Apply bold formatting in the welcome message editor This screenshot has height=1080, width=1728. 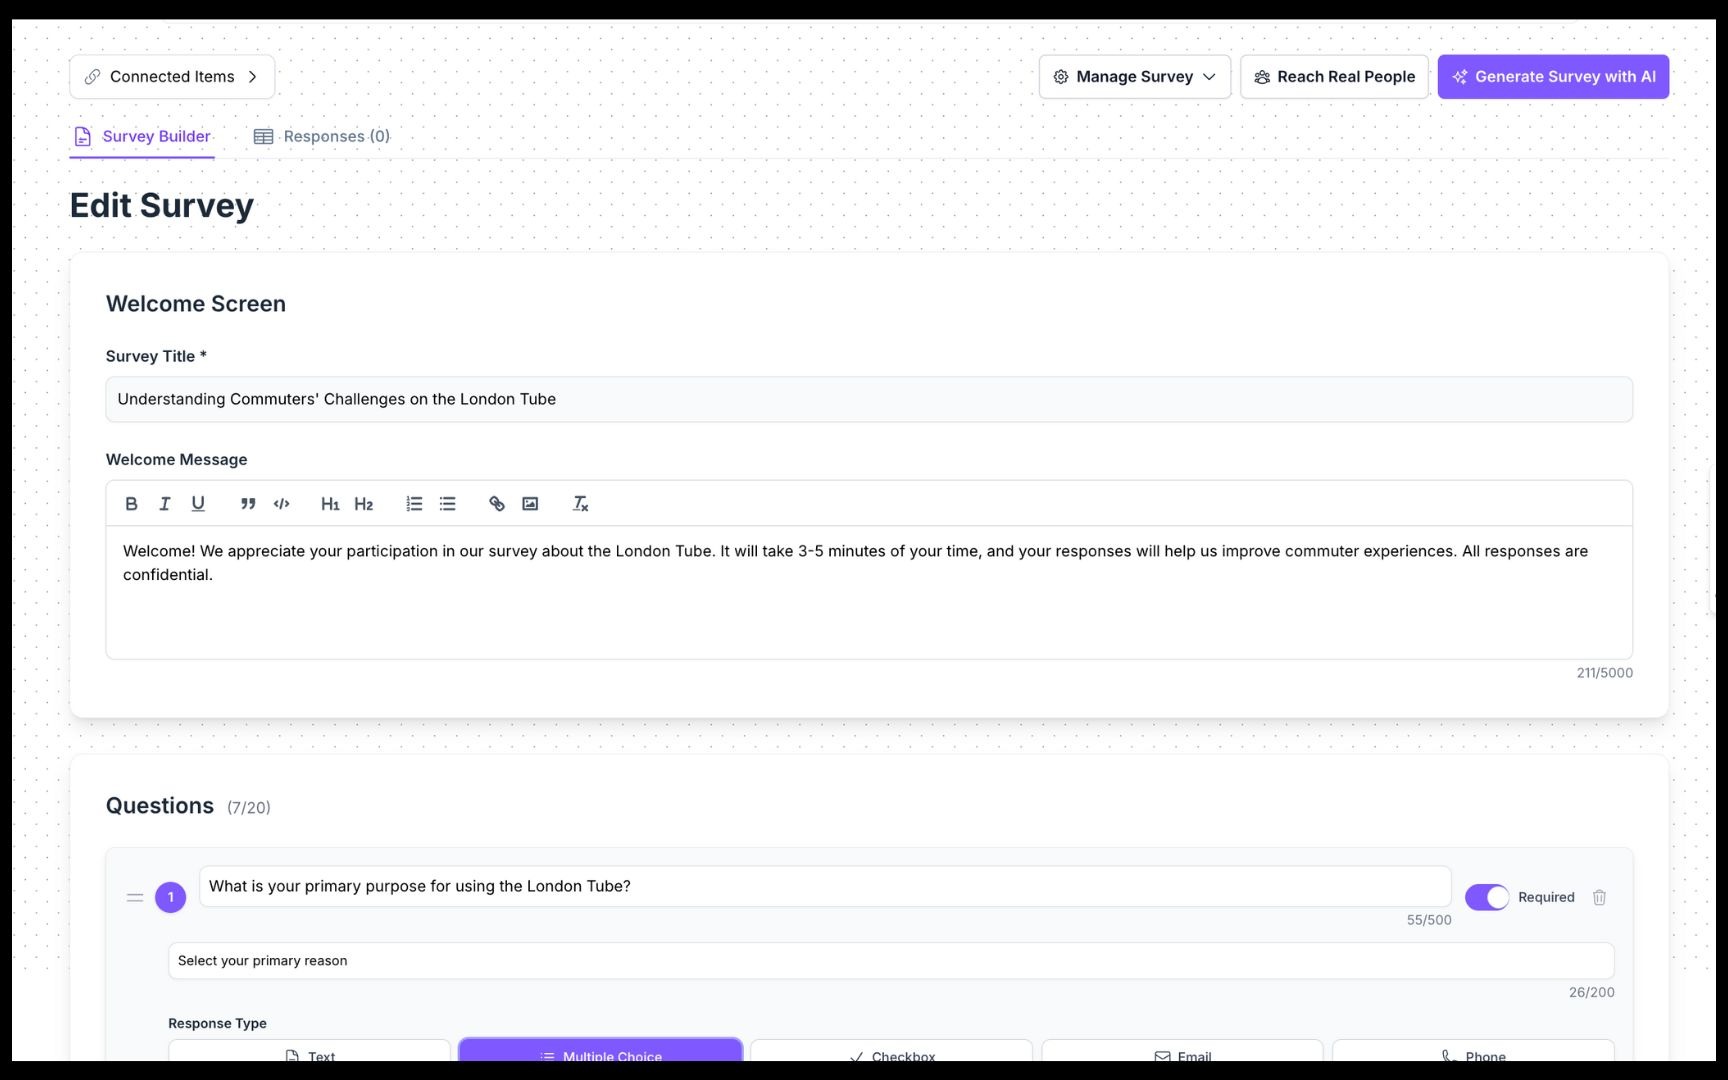pos(131,503)
